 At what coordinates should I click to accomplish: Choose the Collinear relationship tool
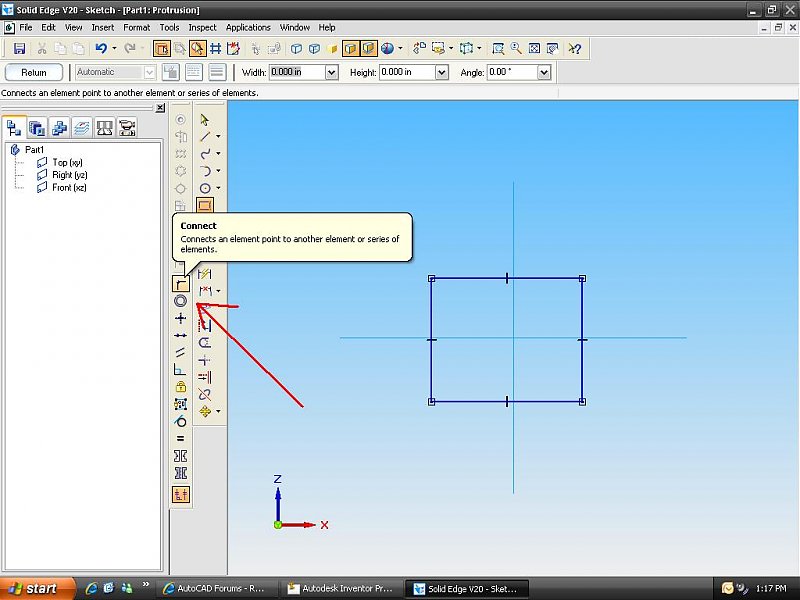click(x=181, y=335)
